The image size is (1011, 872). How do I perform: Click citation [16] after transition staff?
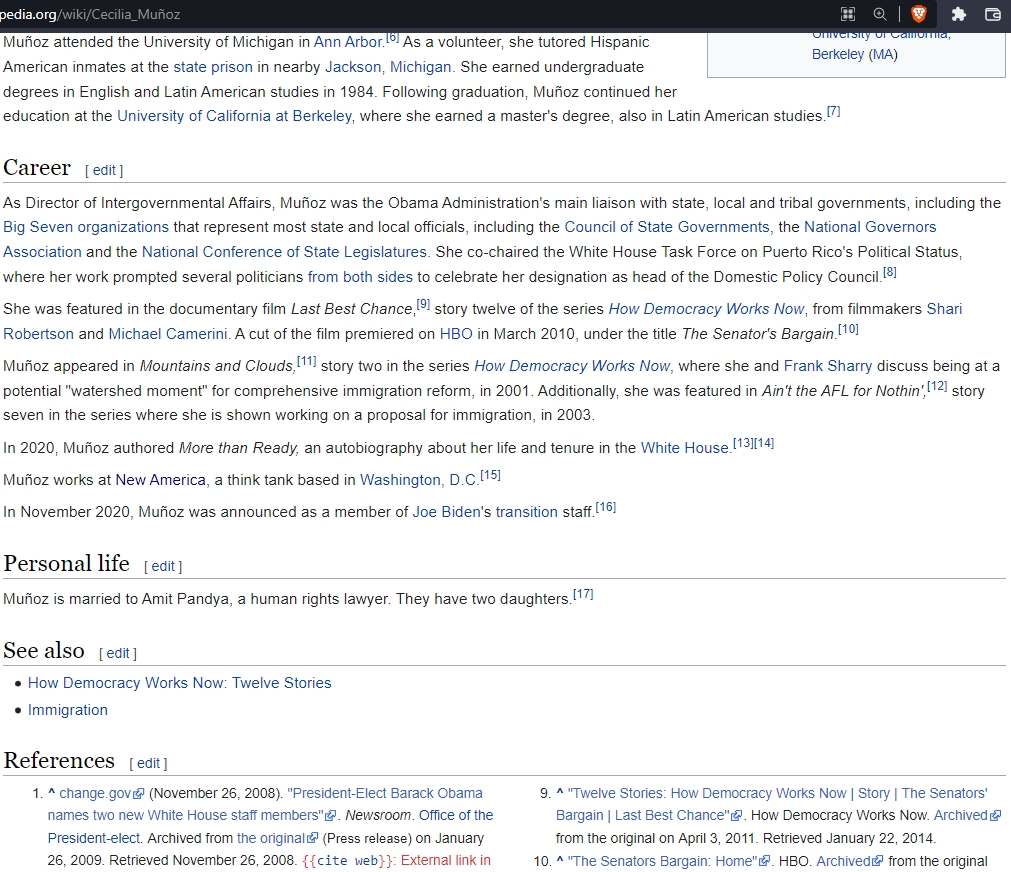[x=605, y=507]
